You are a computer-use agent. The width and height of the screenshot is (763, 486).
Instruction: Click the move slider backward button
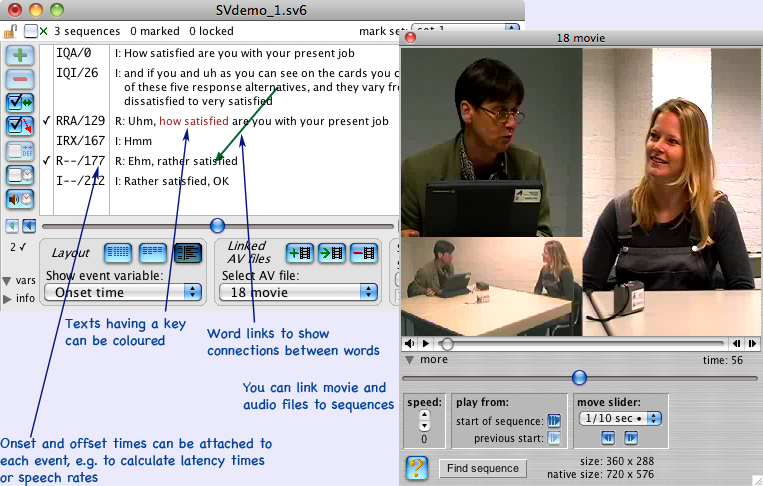(608, 438)
